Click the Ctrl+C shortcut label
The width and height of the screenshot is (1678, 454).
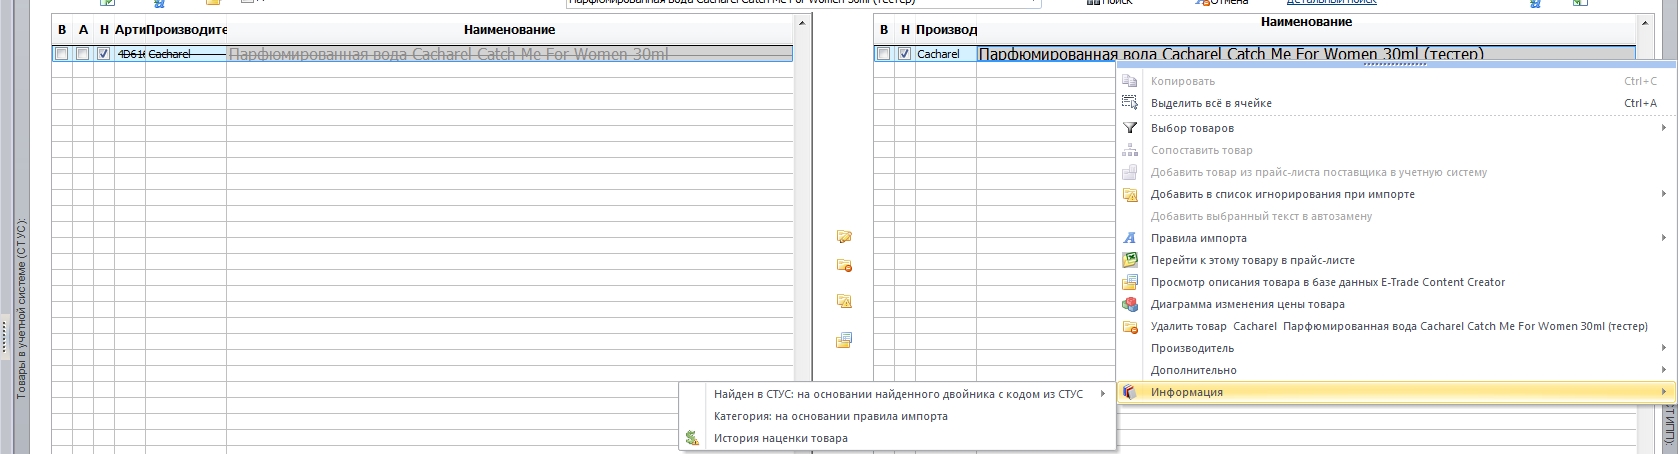[x=1640, y=81]
